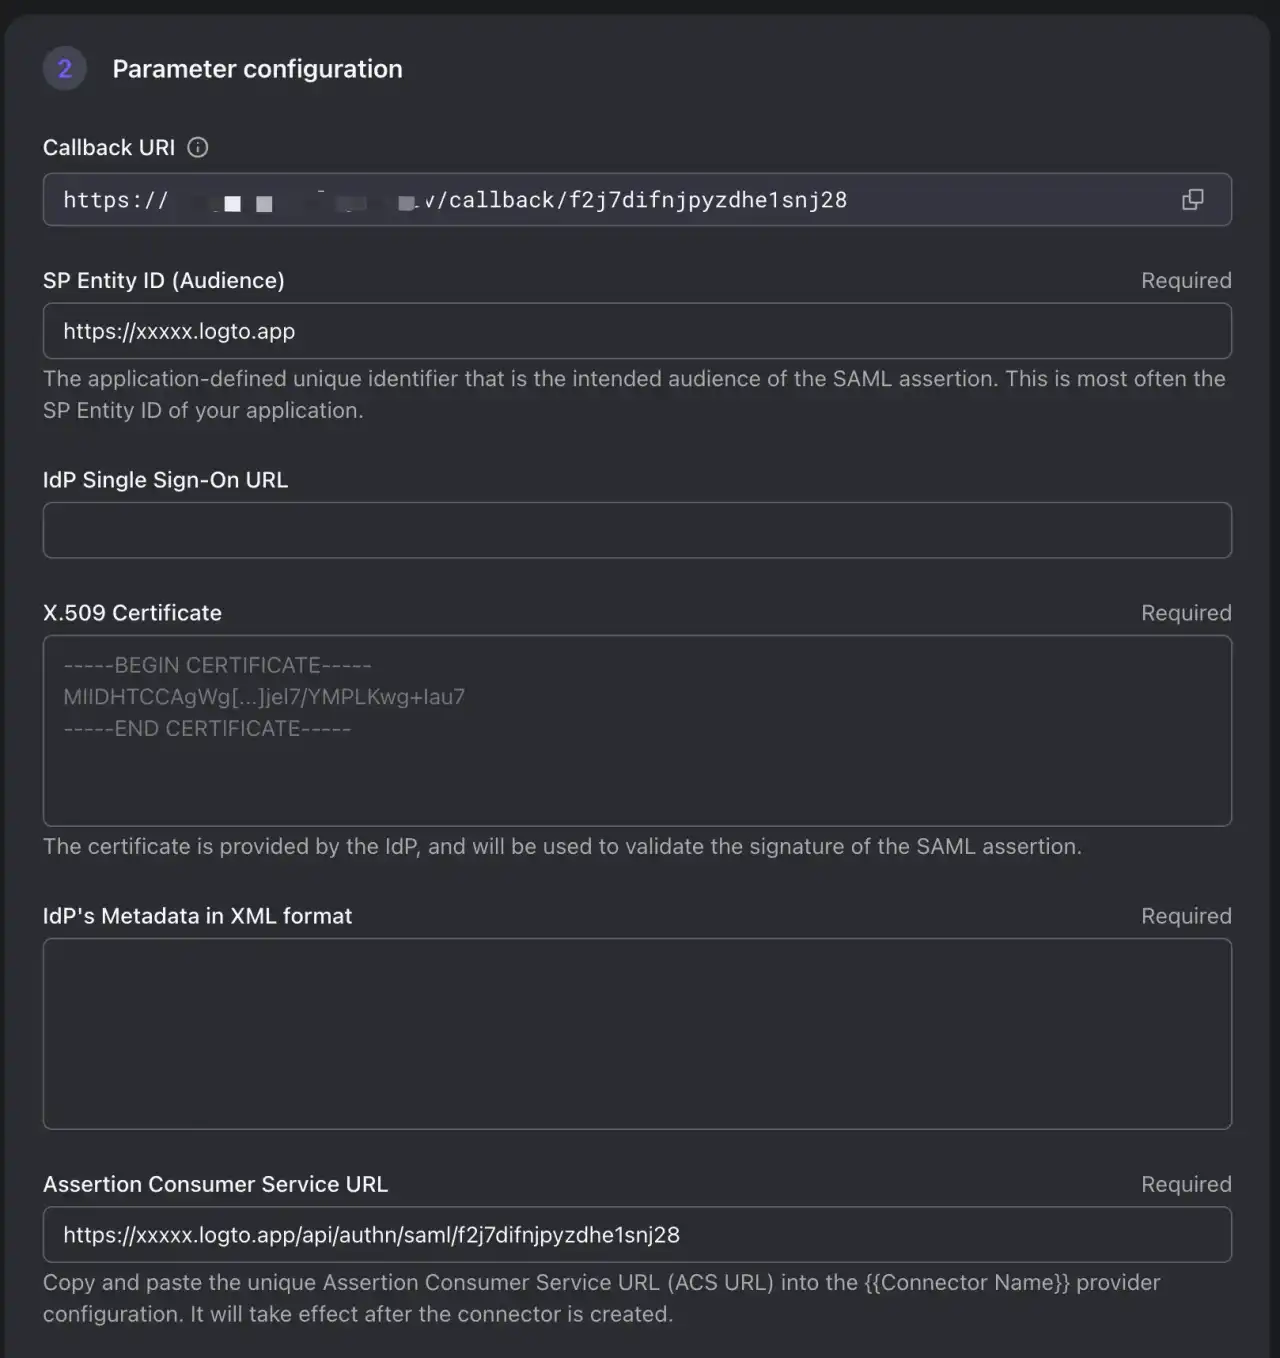This screenshot has width=1280, height=1358.
Task: Click the Required label beside SP Entity ID
Action: coord(1186,281)
